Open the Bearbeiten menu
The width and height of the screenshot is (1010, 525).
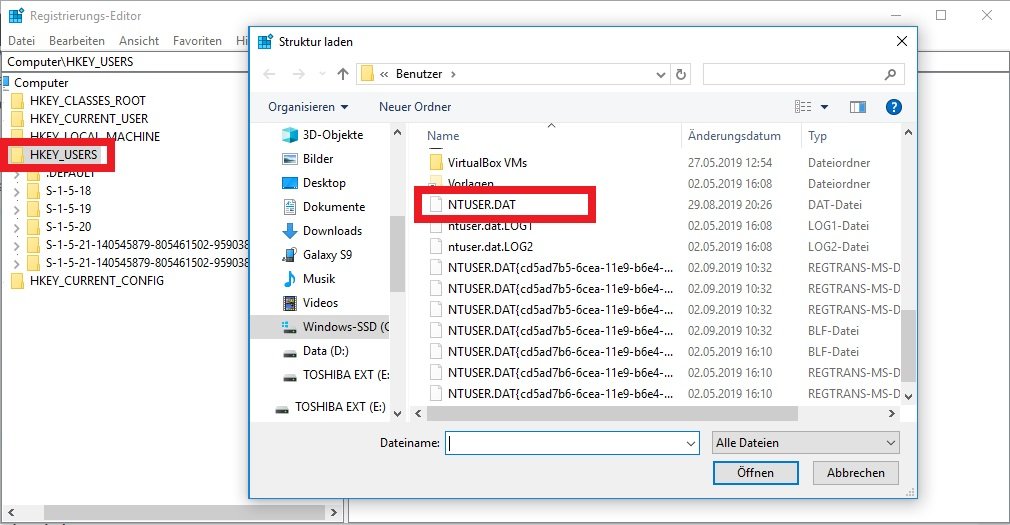[x=77, y=41]
